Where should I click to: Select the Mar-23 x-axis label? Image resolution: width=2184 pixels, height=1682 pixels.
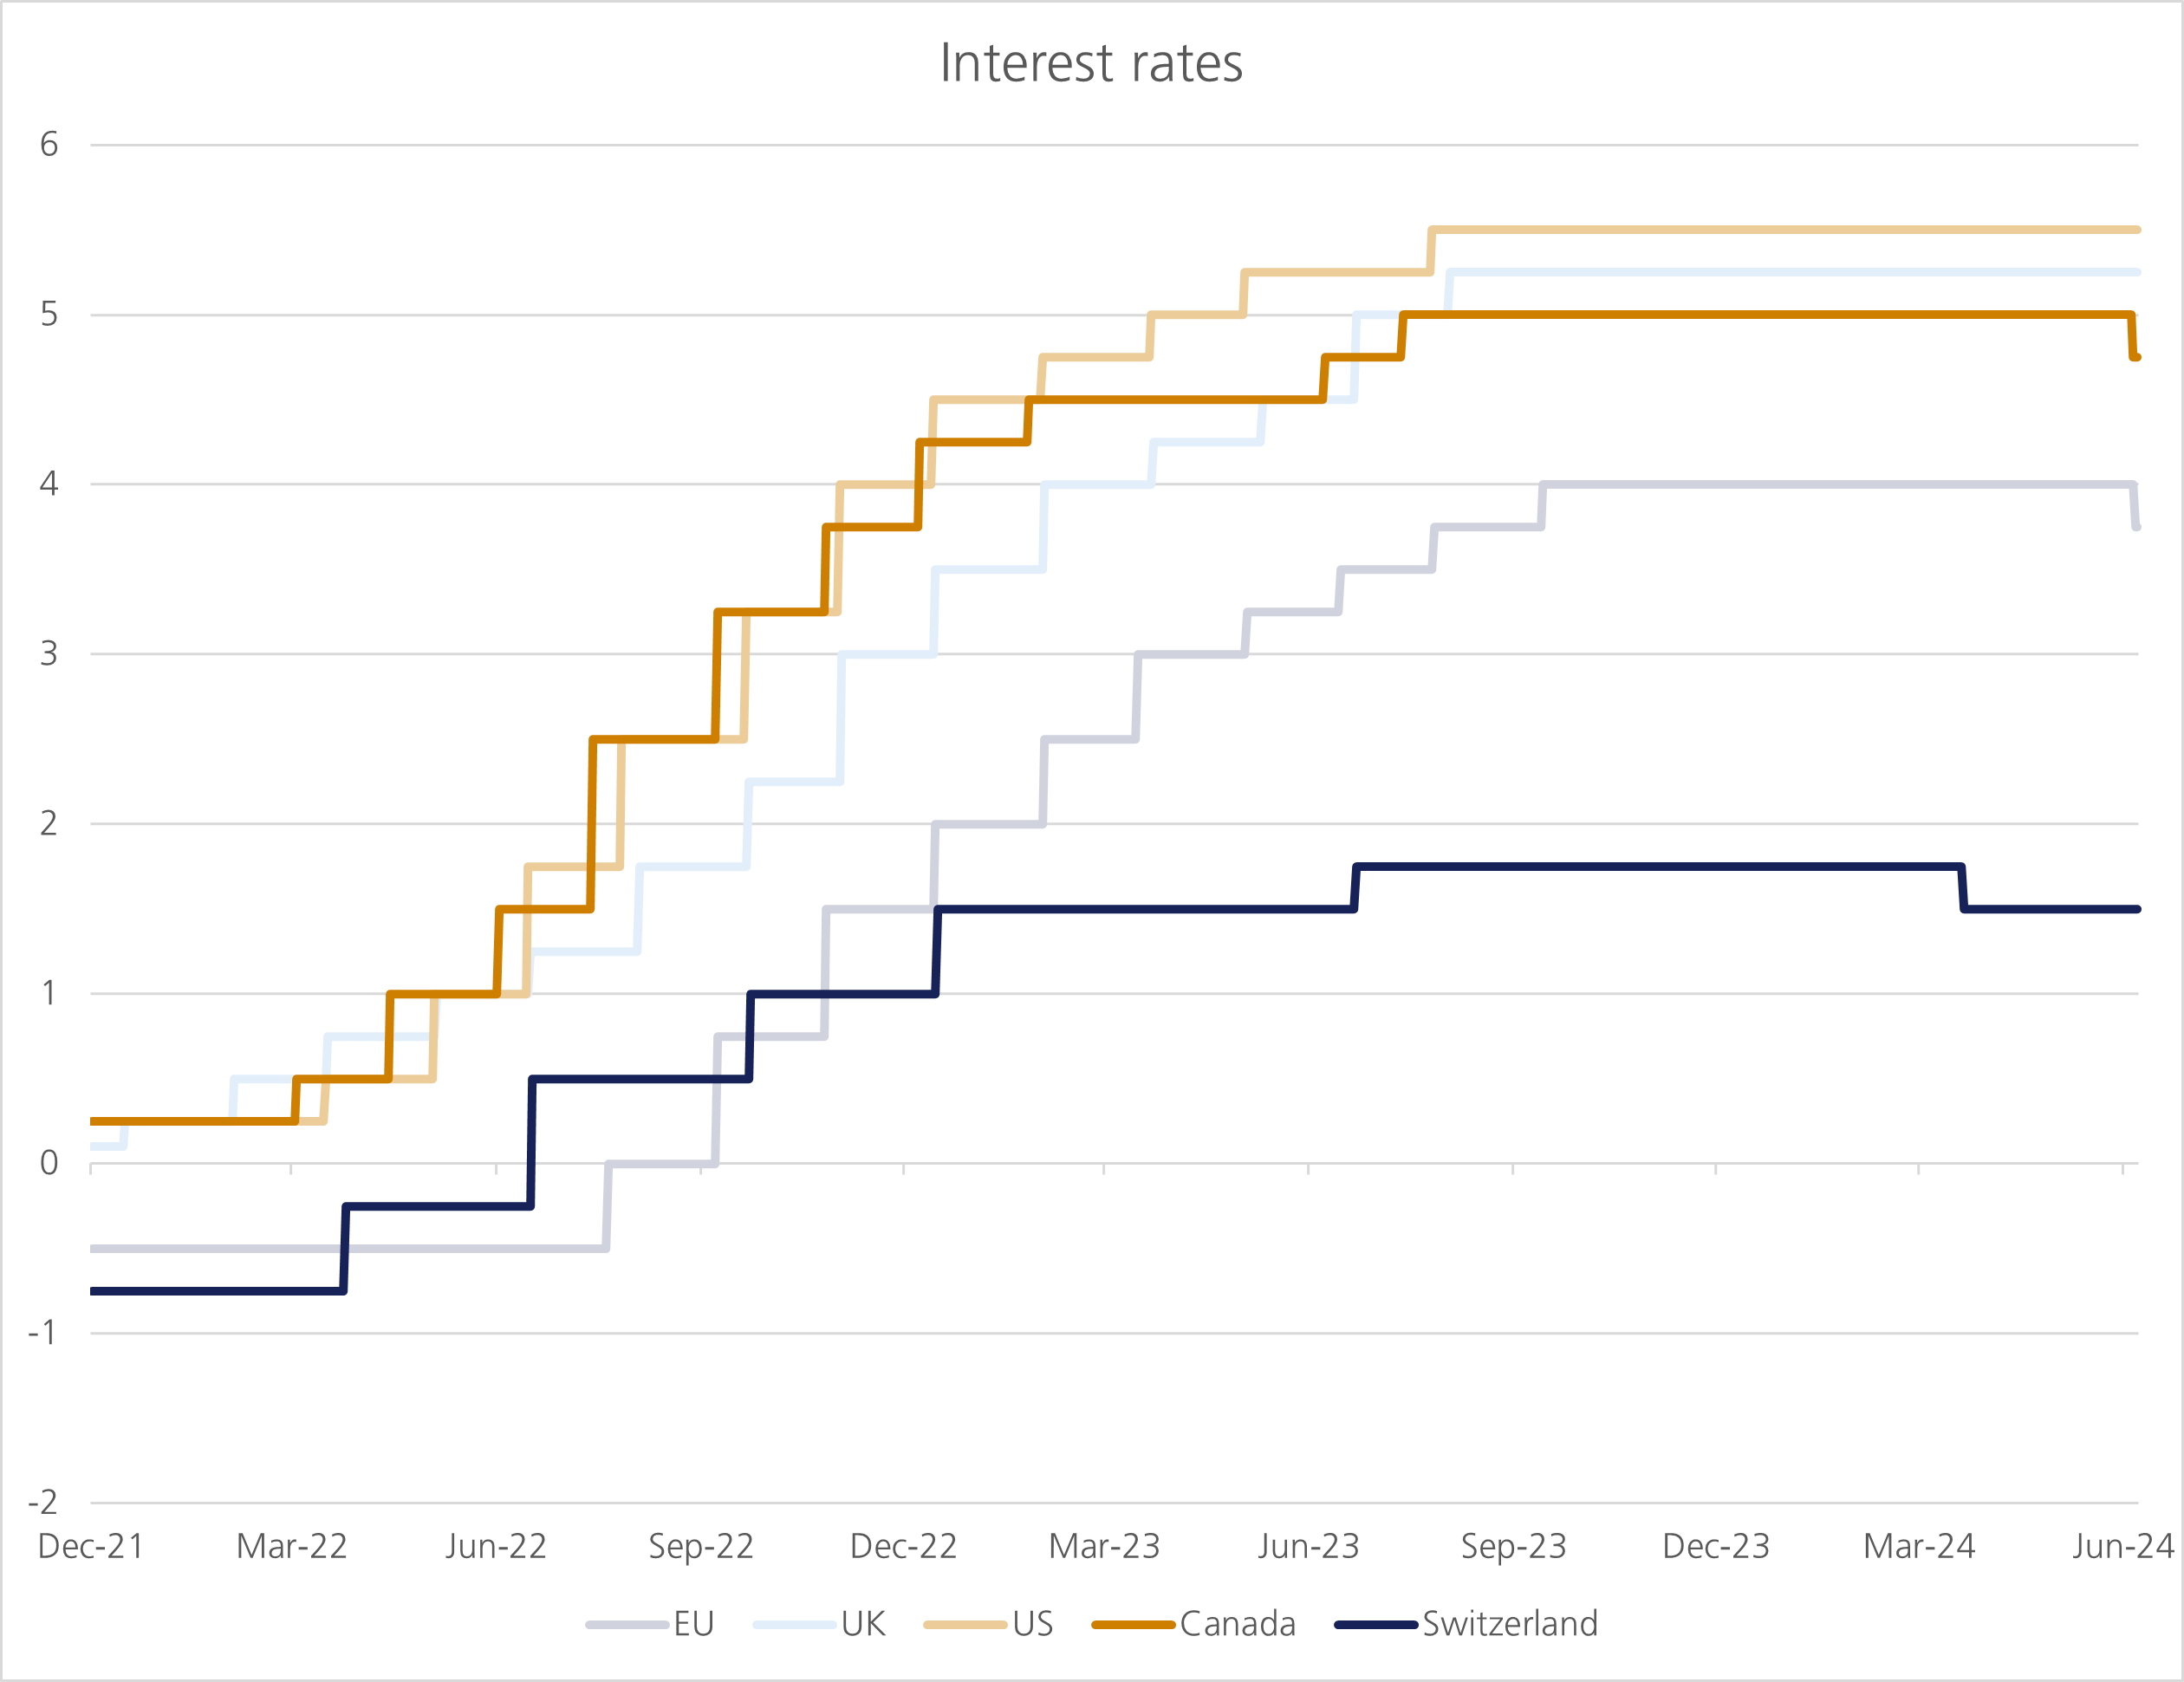(1104, 1547)
